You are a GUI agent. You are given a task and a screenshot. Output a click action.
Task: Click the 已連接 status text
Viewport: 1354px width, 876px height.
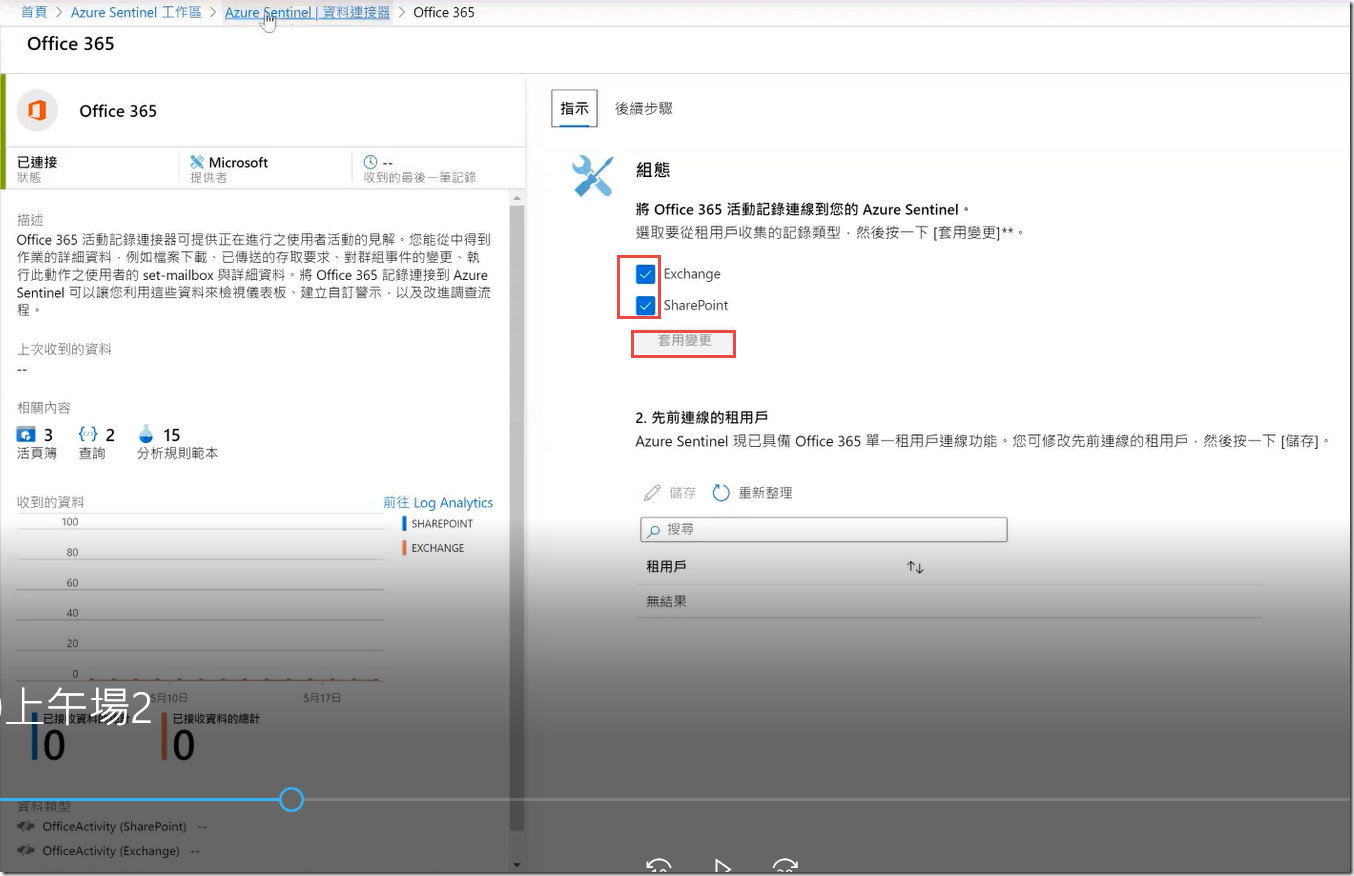pos(37,162)
